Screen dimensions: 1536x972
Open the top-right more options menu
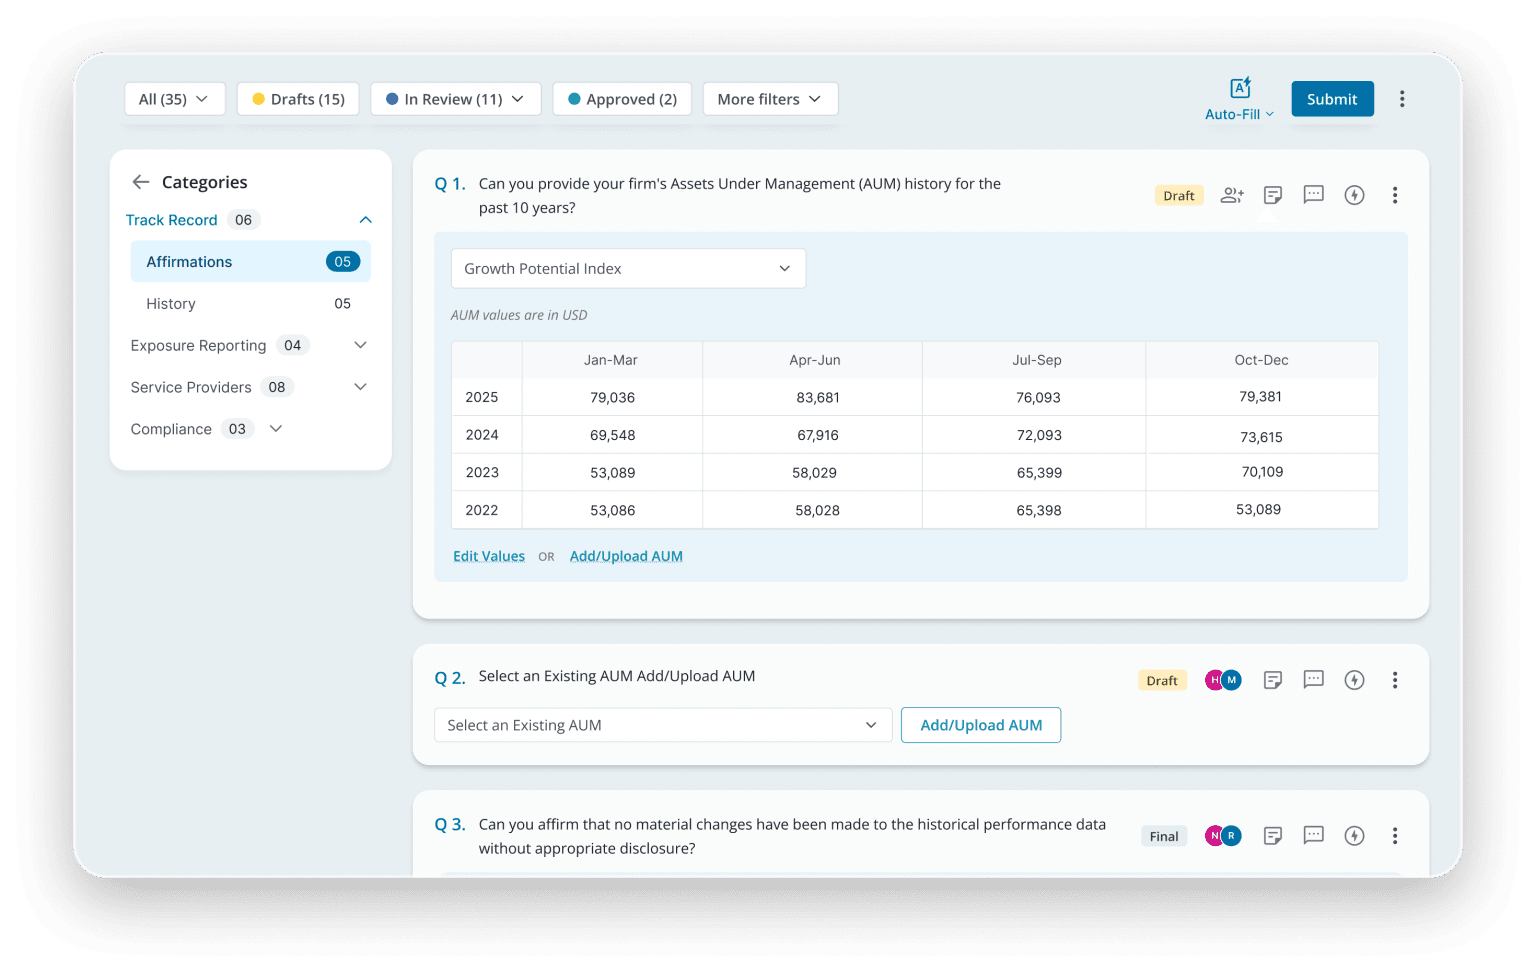tap(1402, 99)
